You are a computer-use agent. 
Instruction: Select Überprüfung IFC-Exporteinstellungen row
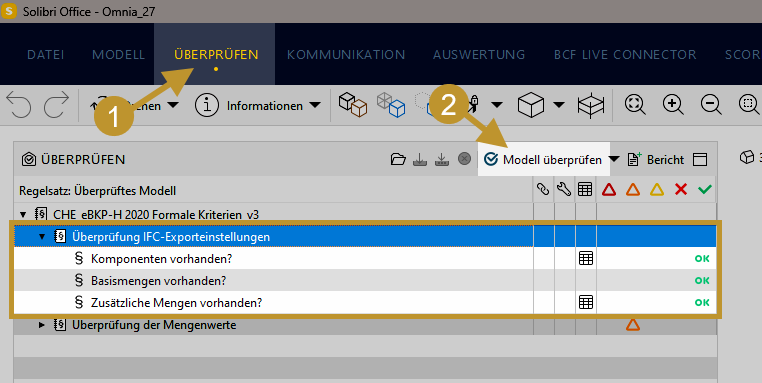point(365,237)
